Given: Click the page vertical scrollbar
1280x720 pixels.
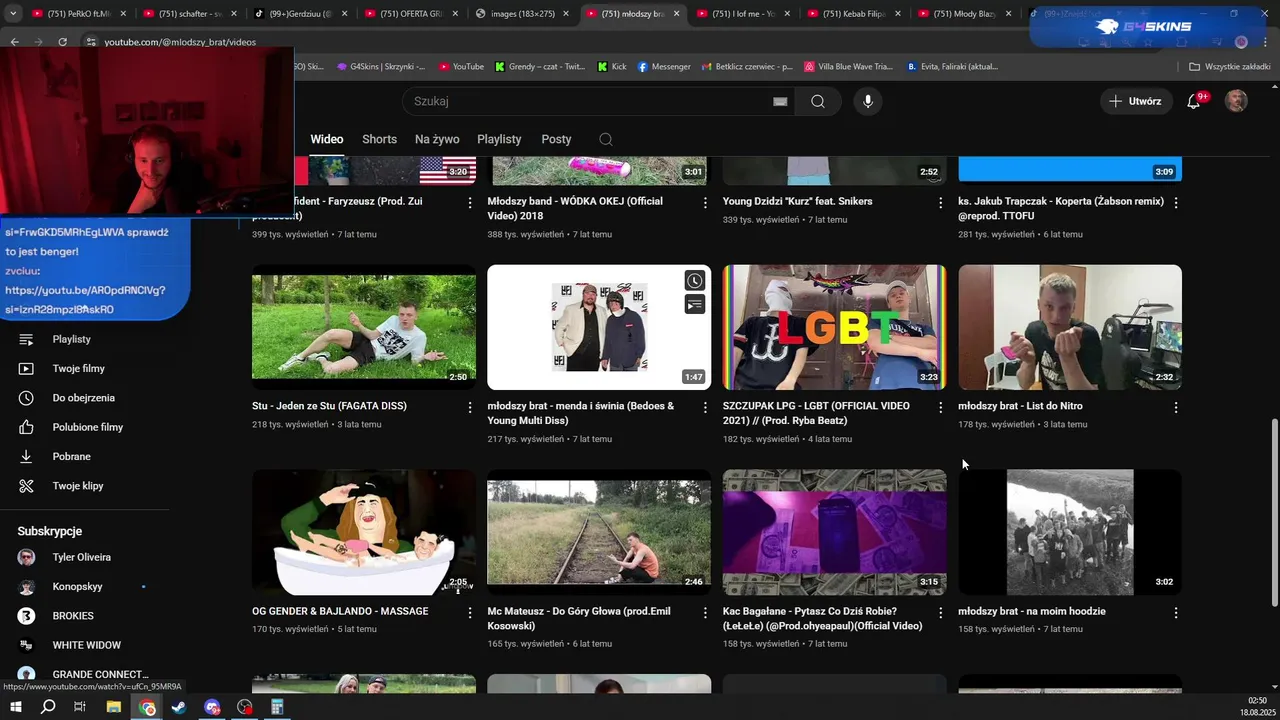Looking at the screenshot, I should [1273, 512].
